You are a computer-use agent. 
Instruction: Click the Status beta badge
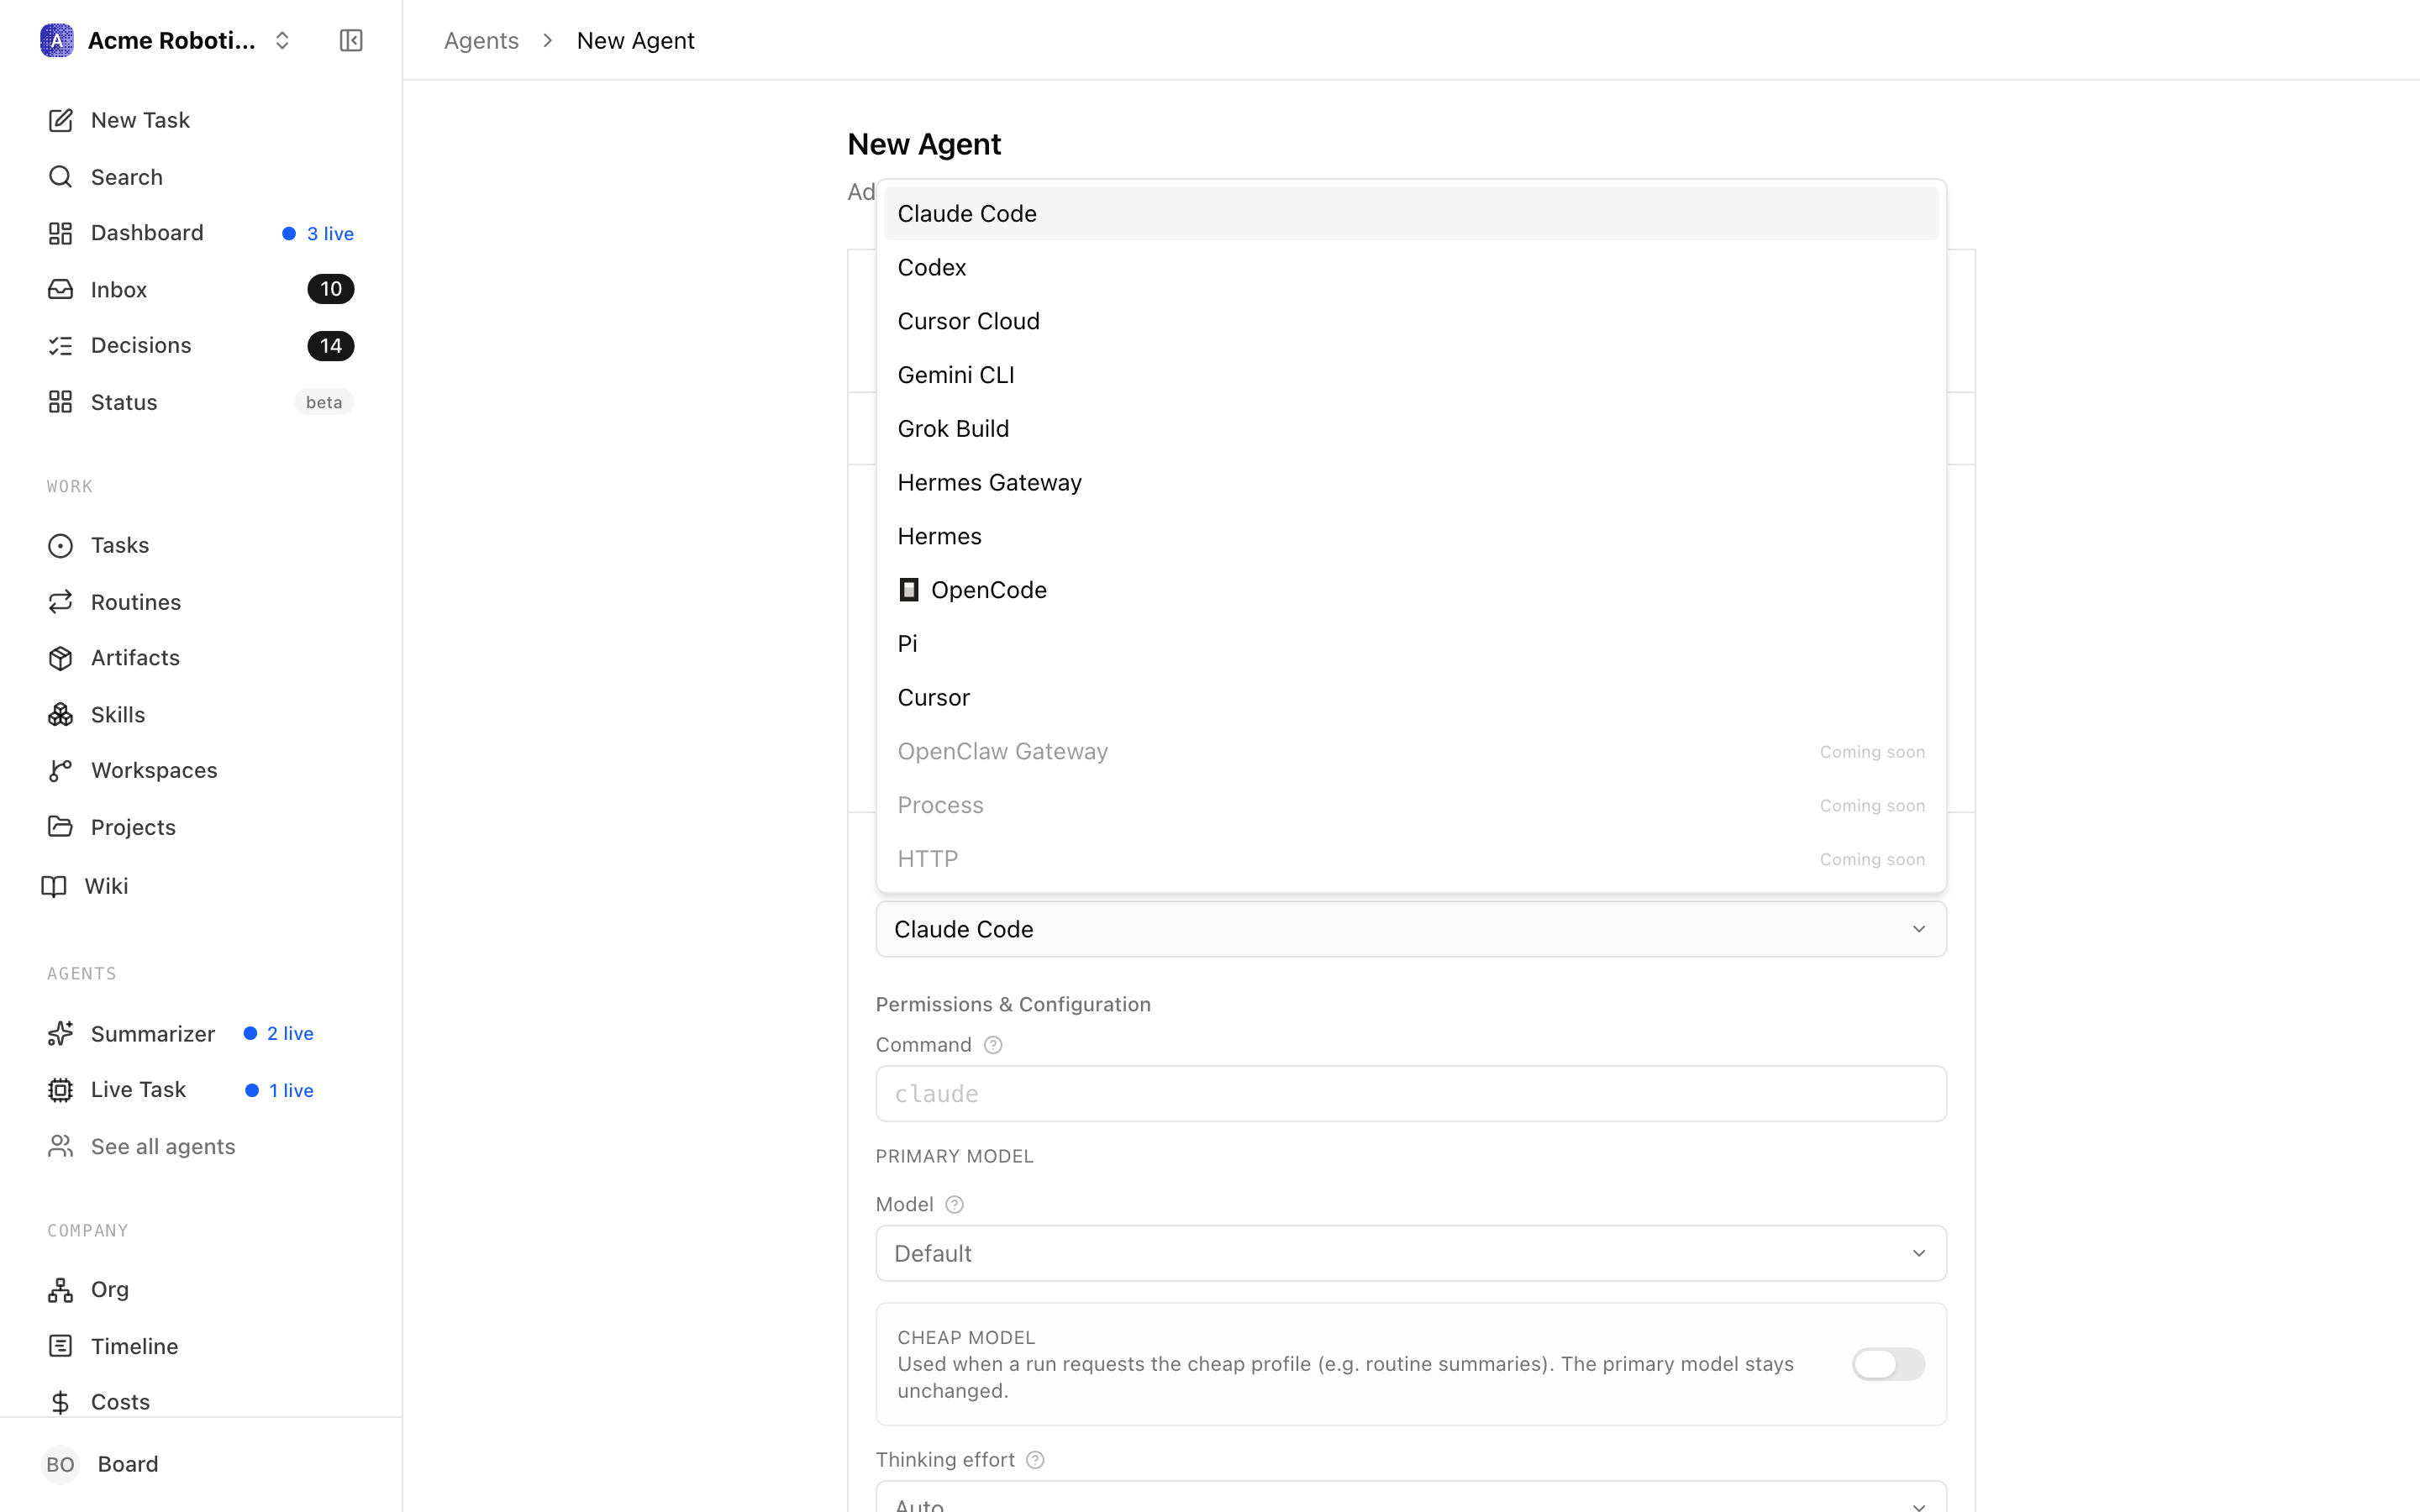pyautogui.click(x=324, y=402)
